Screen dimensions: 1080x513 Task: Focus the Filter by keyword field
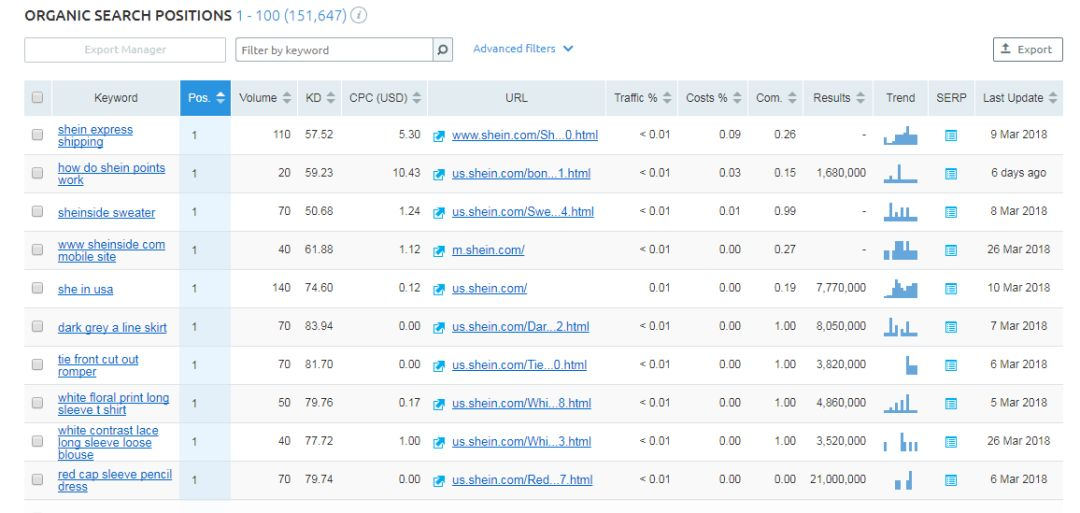(x=334, y=50)
